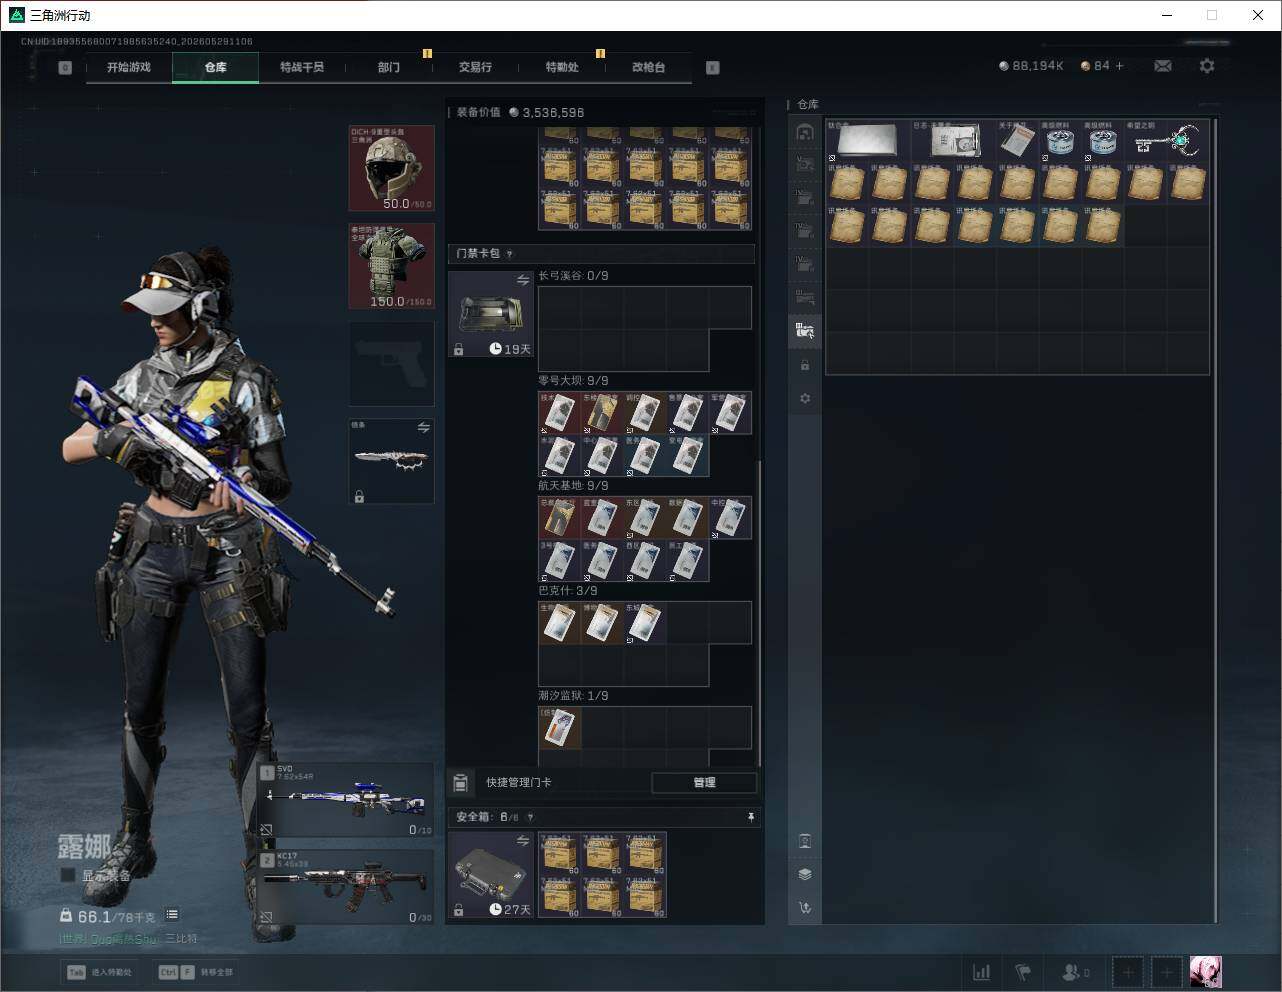The image size is (1282, 992).
Task: Click the 管理 button for access cards
Action: (x=704, y=782)
